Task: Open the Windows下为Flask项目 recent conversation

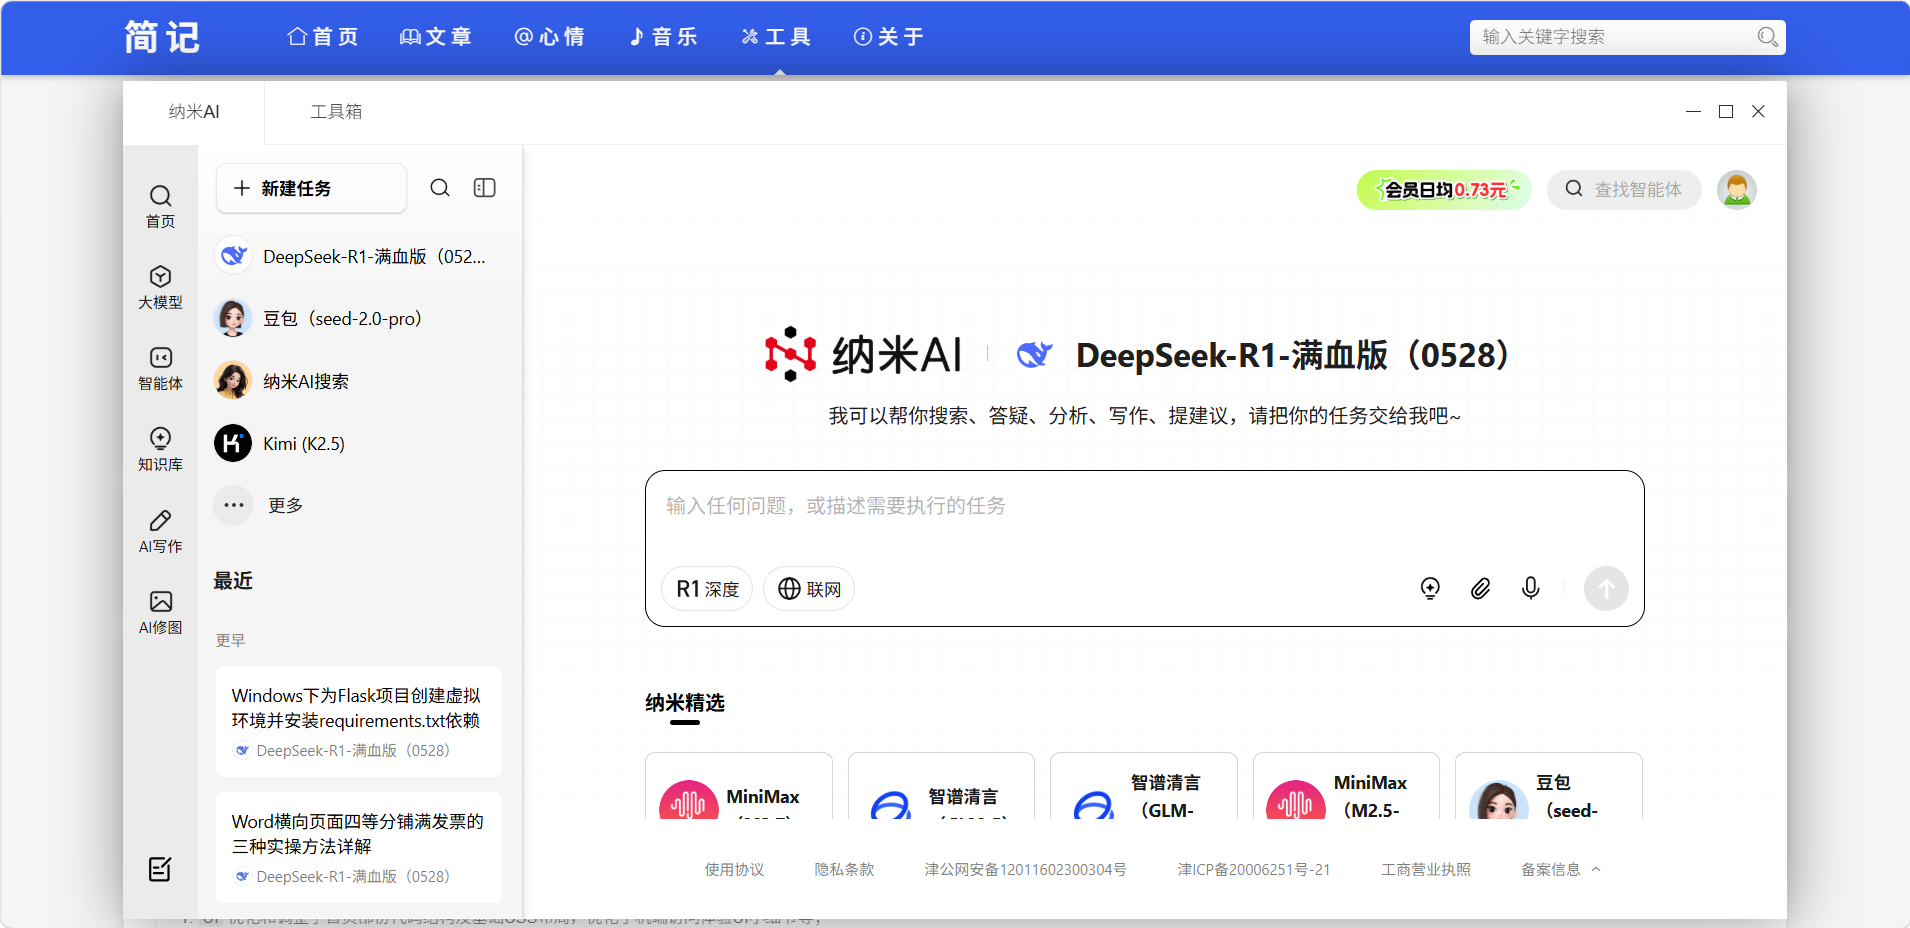Action: [359, 721]
